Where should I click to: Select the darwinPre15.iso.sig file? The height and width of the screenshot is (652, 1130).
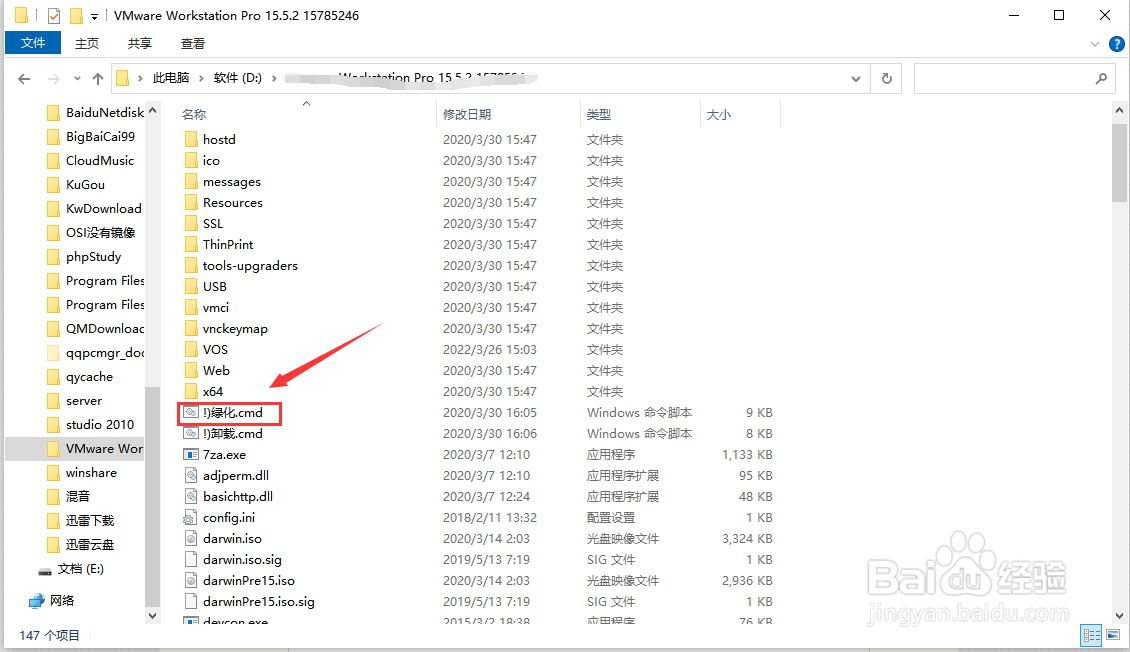tap(259, 601)
